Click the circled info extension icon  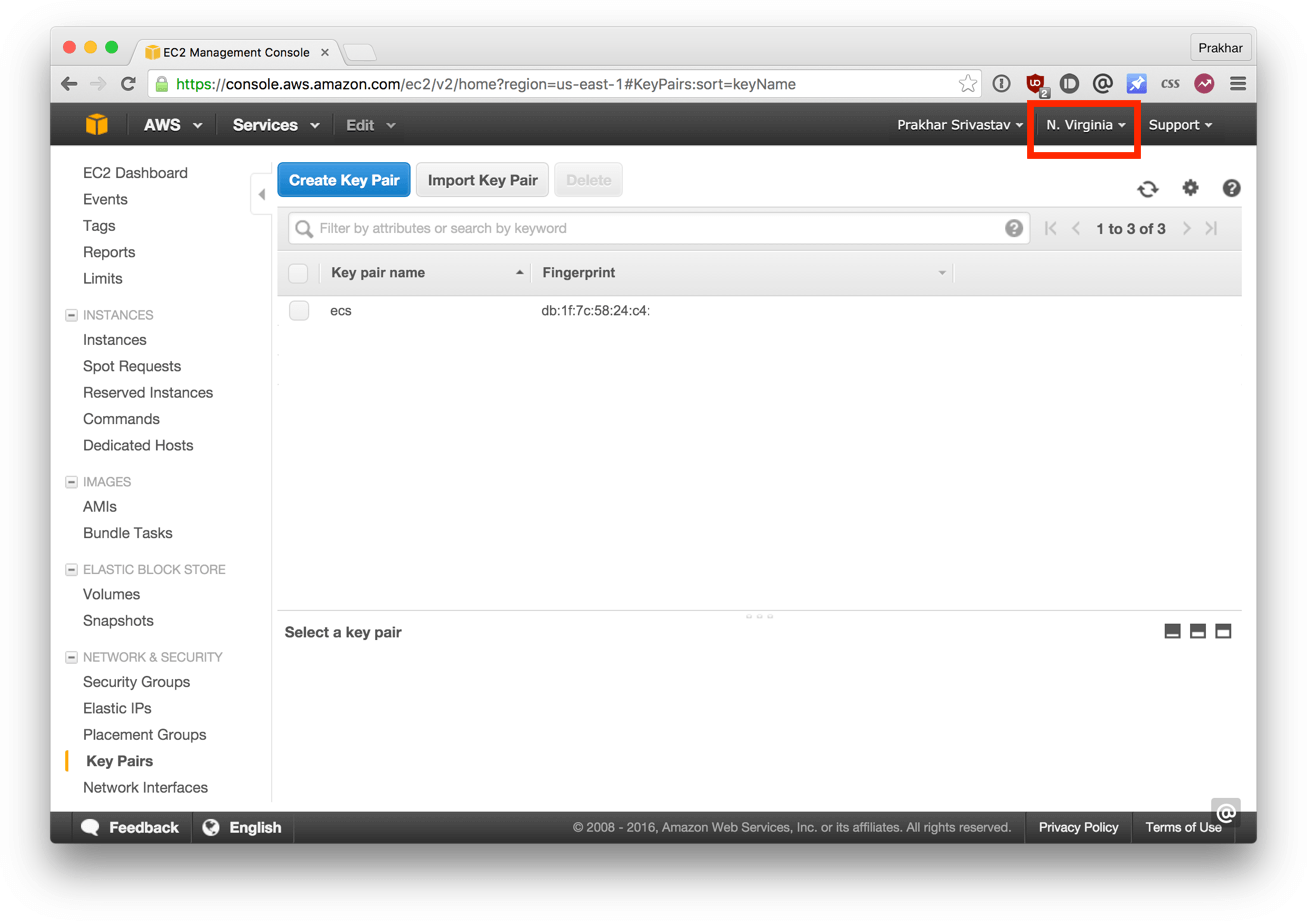[x=1001, y=84]
